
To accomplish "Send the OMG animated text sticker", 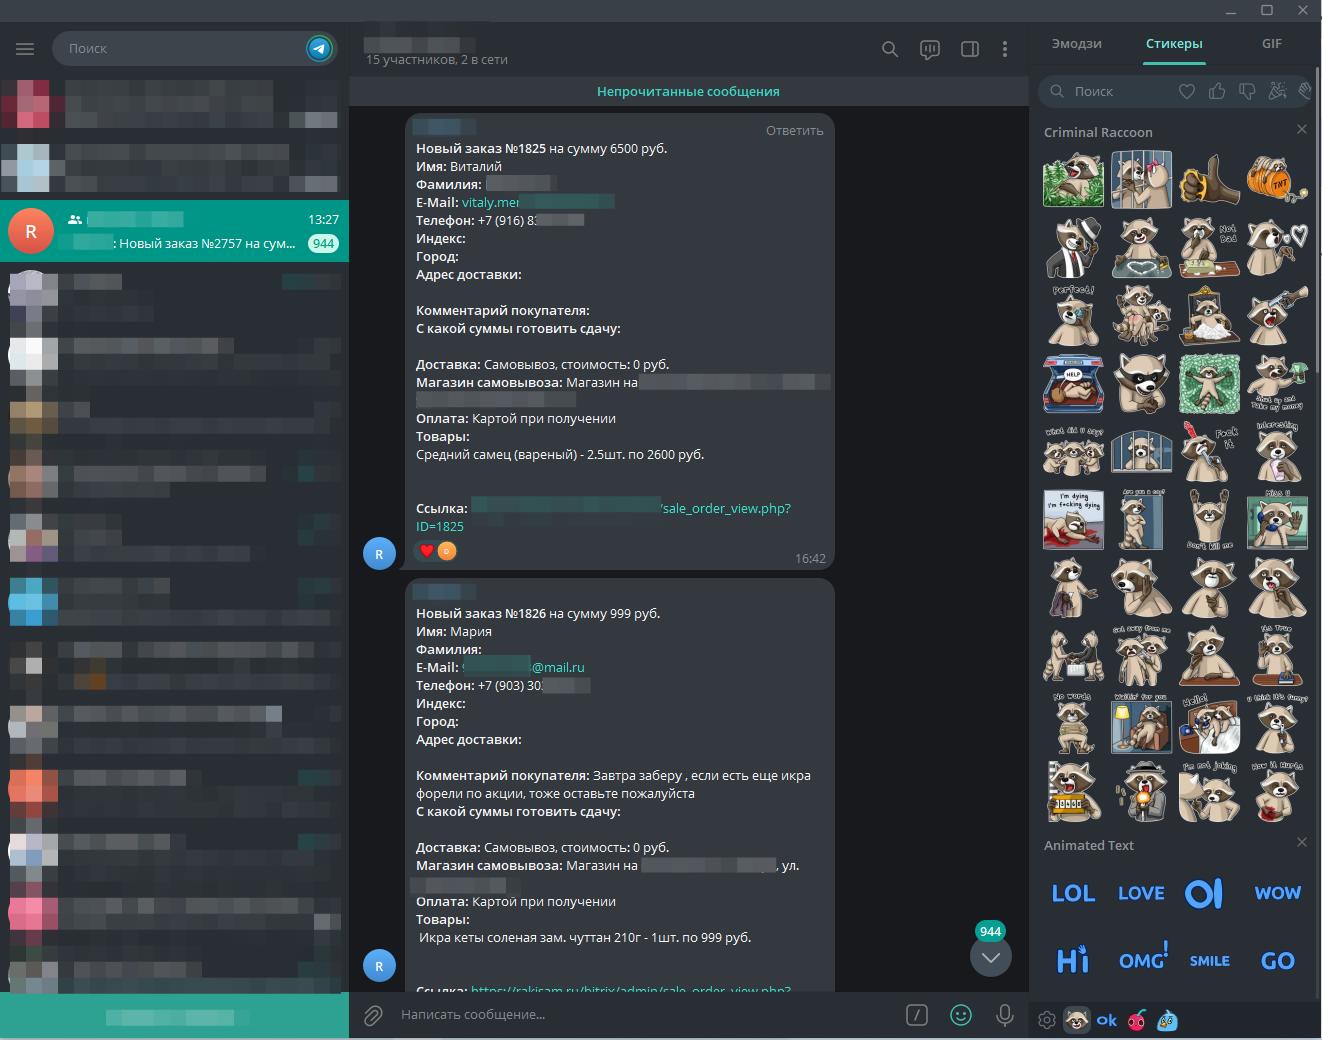I will point(1143,957).
